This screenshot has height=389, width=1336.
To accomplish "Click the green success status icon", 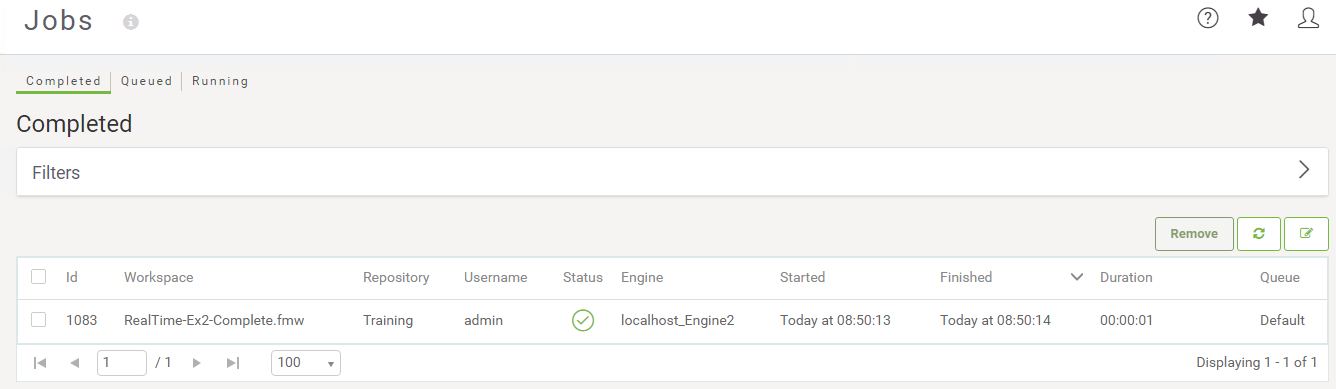I will tap(583, 320).
